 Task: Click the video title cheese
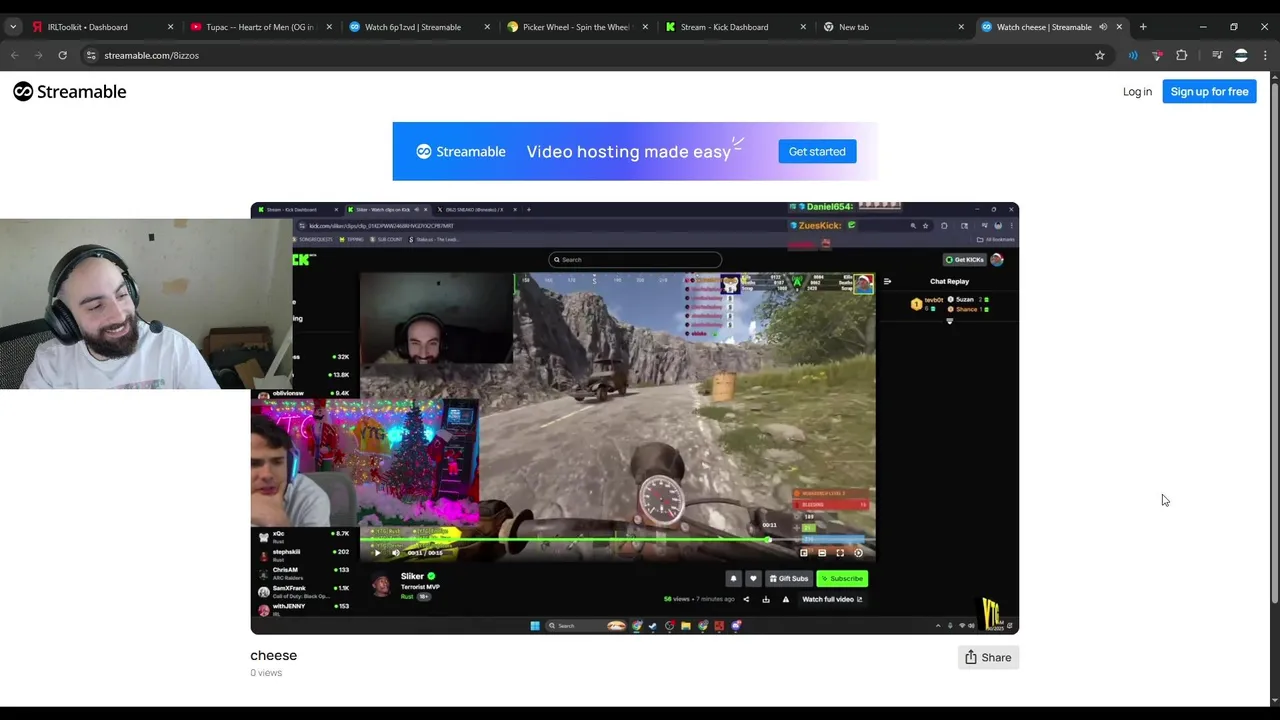pyautogui.click(x=274, y=655)
